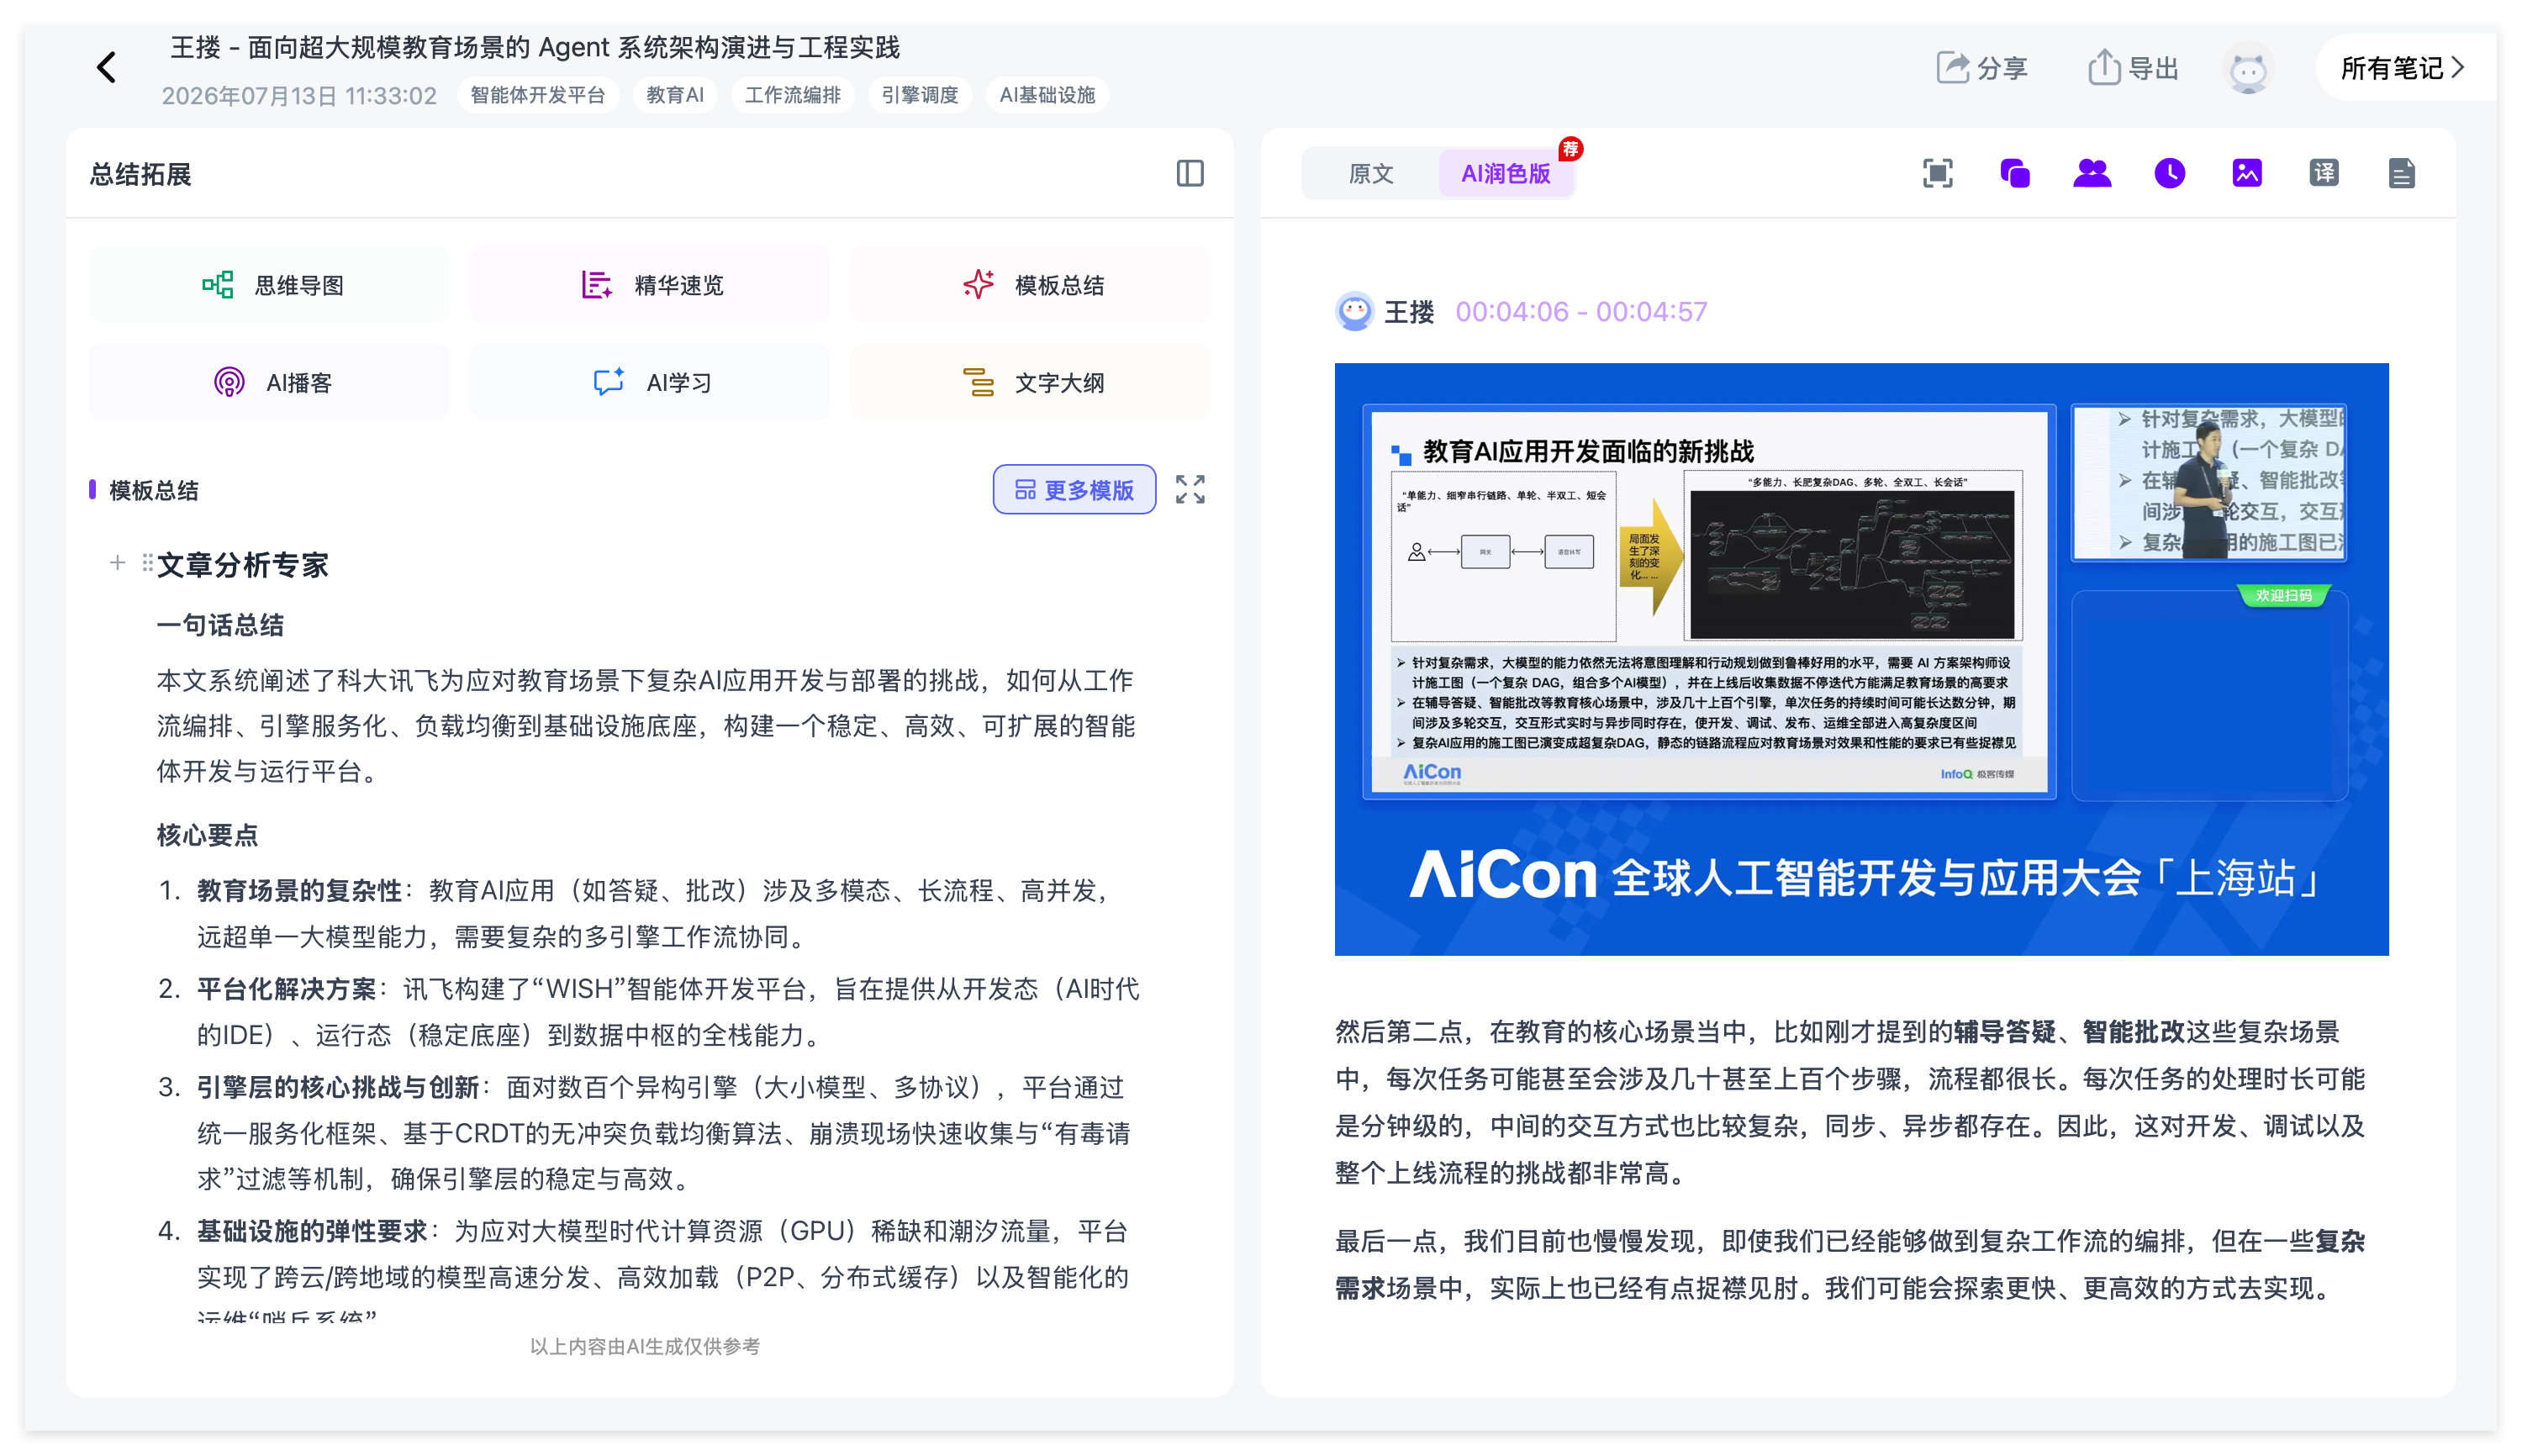
Task: Click the AI基础设施 tag
Action: coord(1047,95)
